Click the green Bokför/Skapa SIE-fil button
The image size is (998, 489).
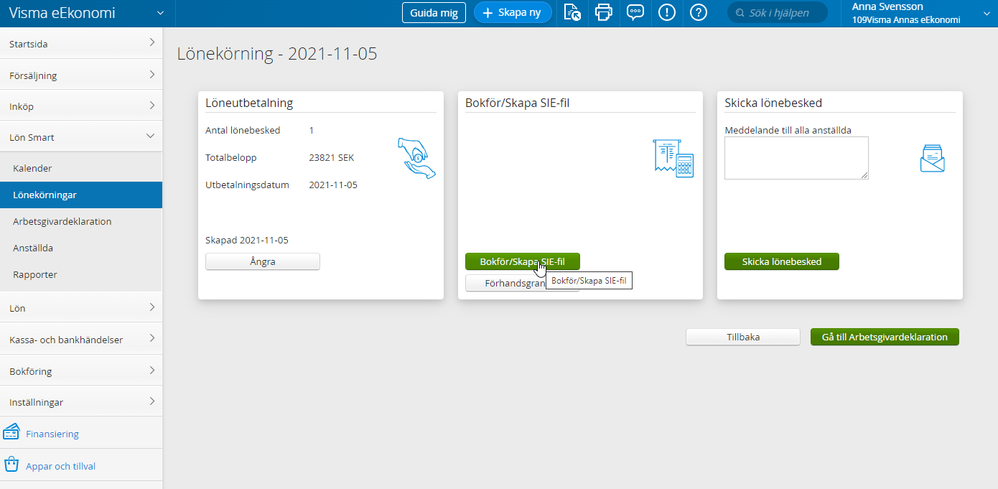[x=523, y=261]
